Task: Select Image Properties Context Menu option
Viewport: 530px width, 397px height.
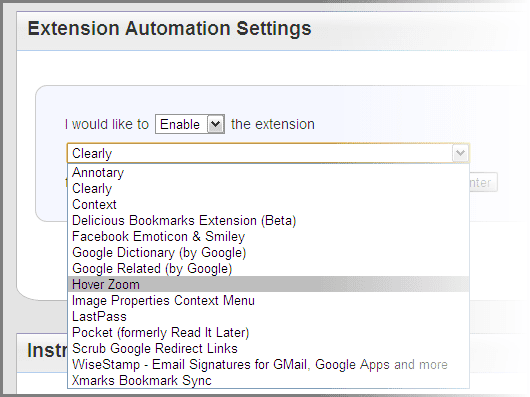Action: click(268, 301)
